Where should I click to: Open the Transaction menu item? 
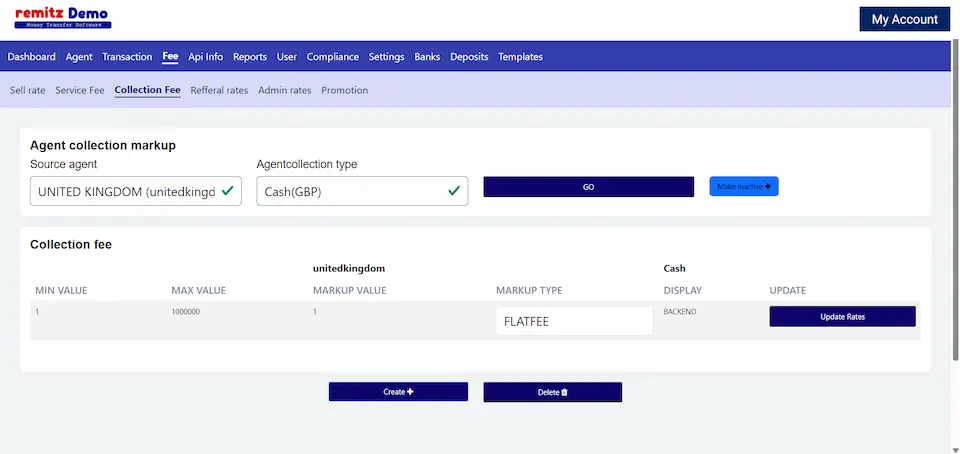point(127,57)
